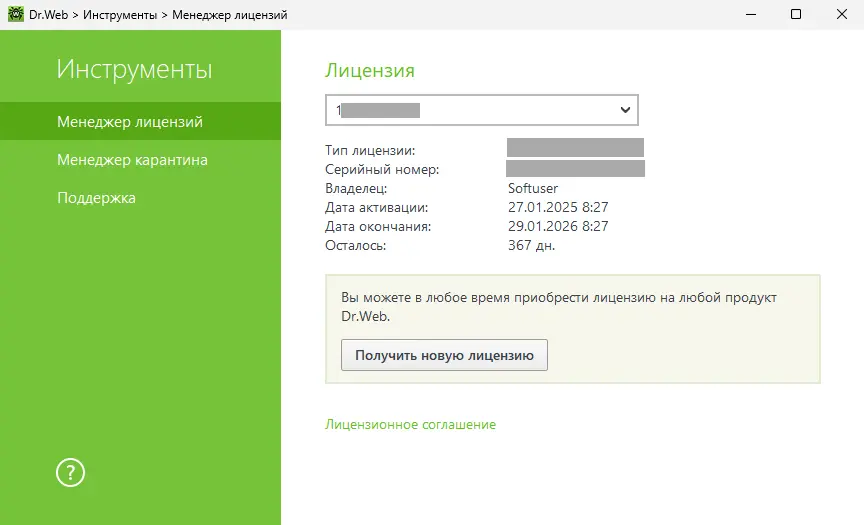The width and height of the screenshot is (864, 525).
Task: Click the activation date 27.01.2025 8:27
Action: pos(558,207)
